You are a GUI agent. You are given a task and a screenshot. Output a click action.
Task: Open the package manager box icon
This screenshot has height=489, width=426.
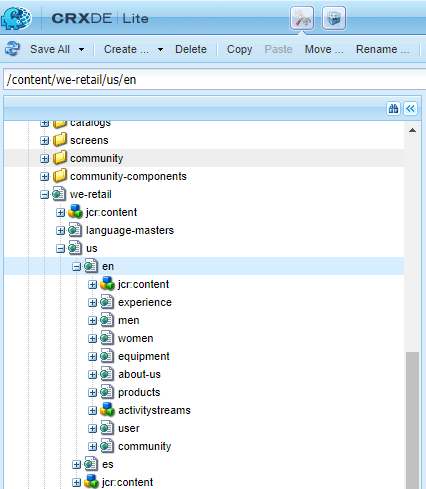point(334,18)
